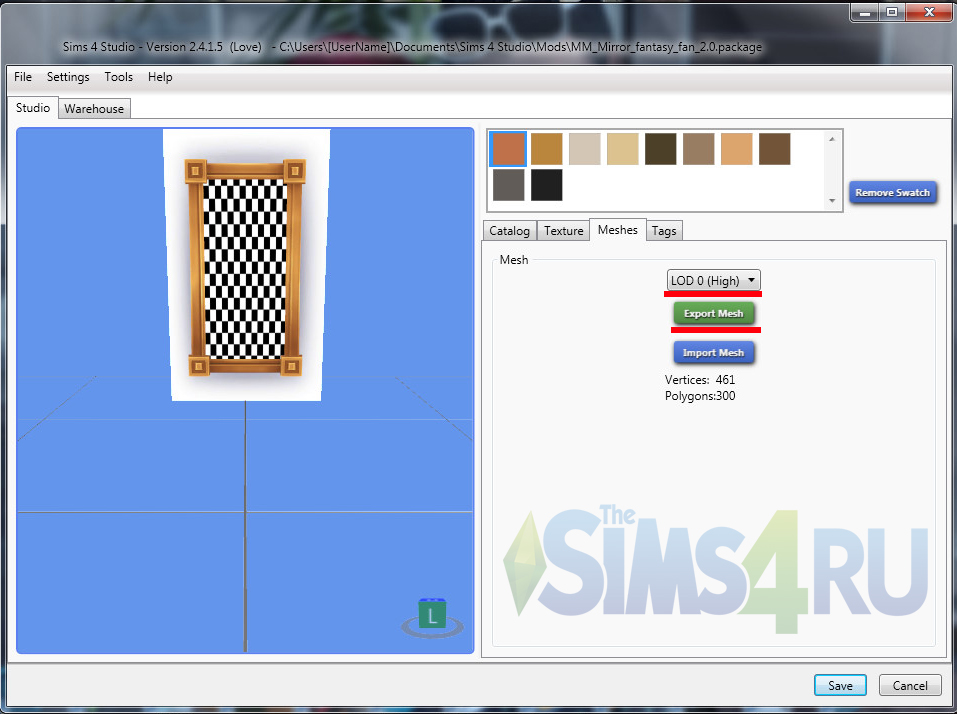
Task: Switch to the Warehouse tab
Action: pyautogui.click(x=94, y=109)
